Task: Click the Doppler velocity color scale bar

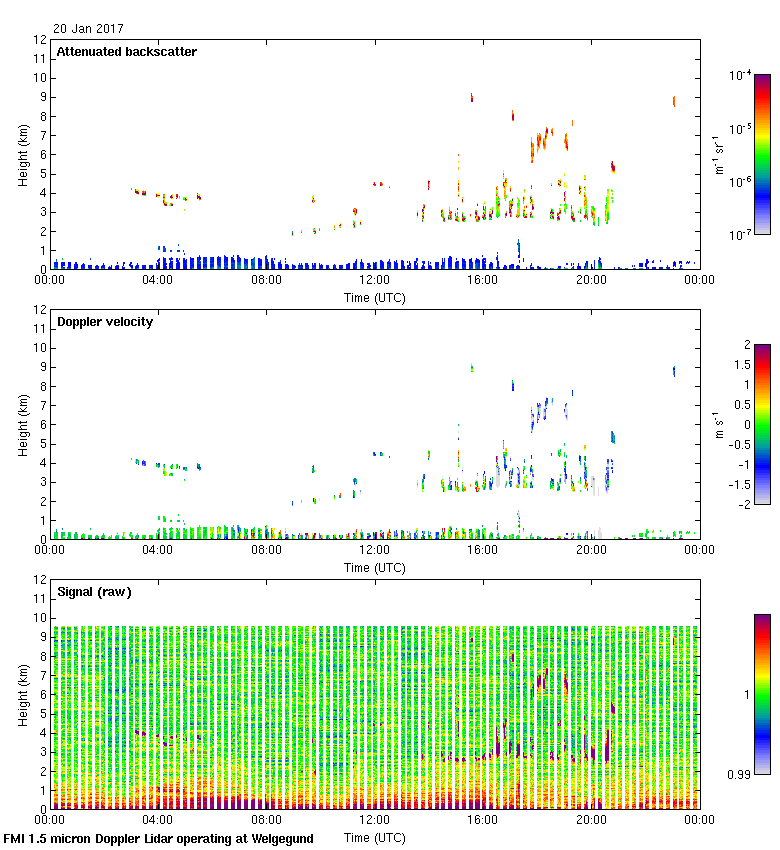Action: 762,424
